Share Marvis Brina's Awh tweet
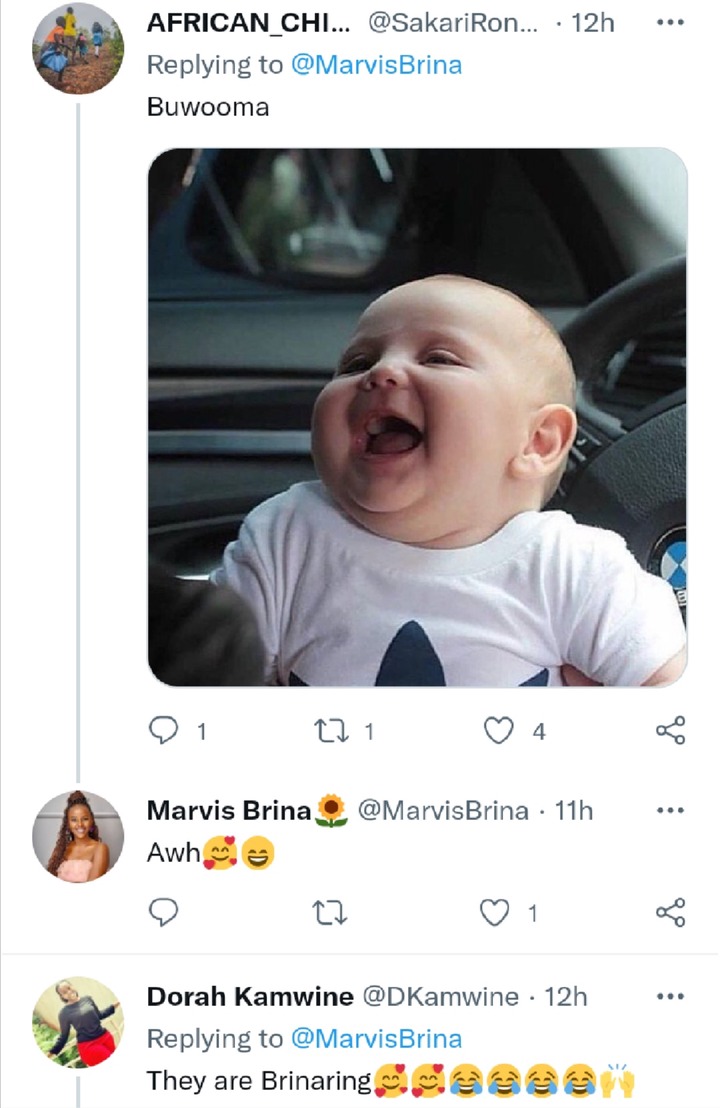The image size is (720, 1108). 671,912
